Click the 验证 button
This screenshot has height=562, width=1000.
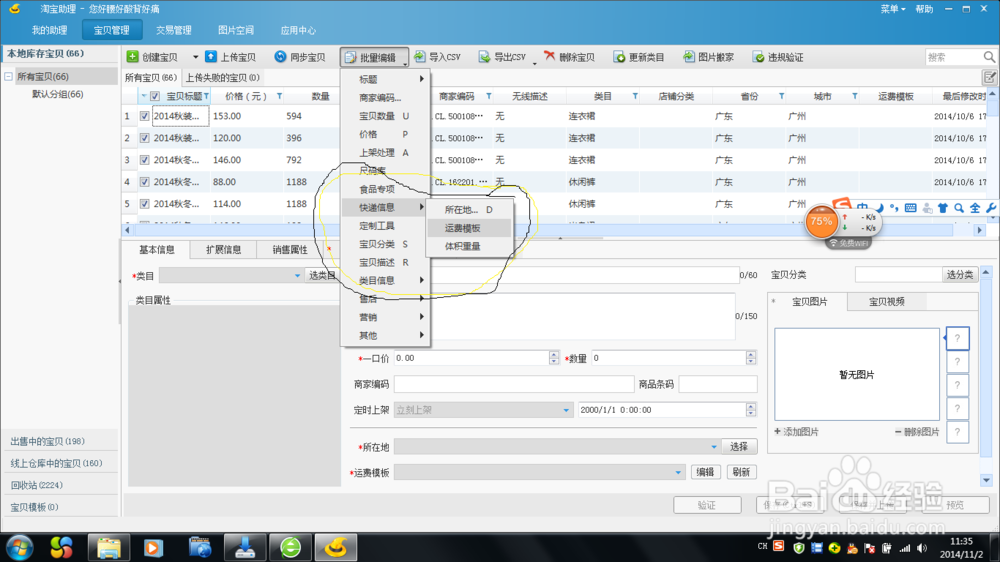pyautogui.click(x=707, y=505)
